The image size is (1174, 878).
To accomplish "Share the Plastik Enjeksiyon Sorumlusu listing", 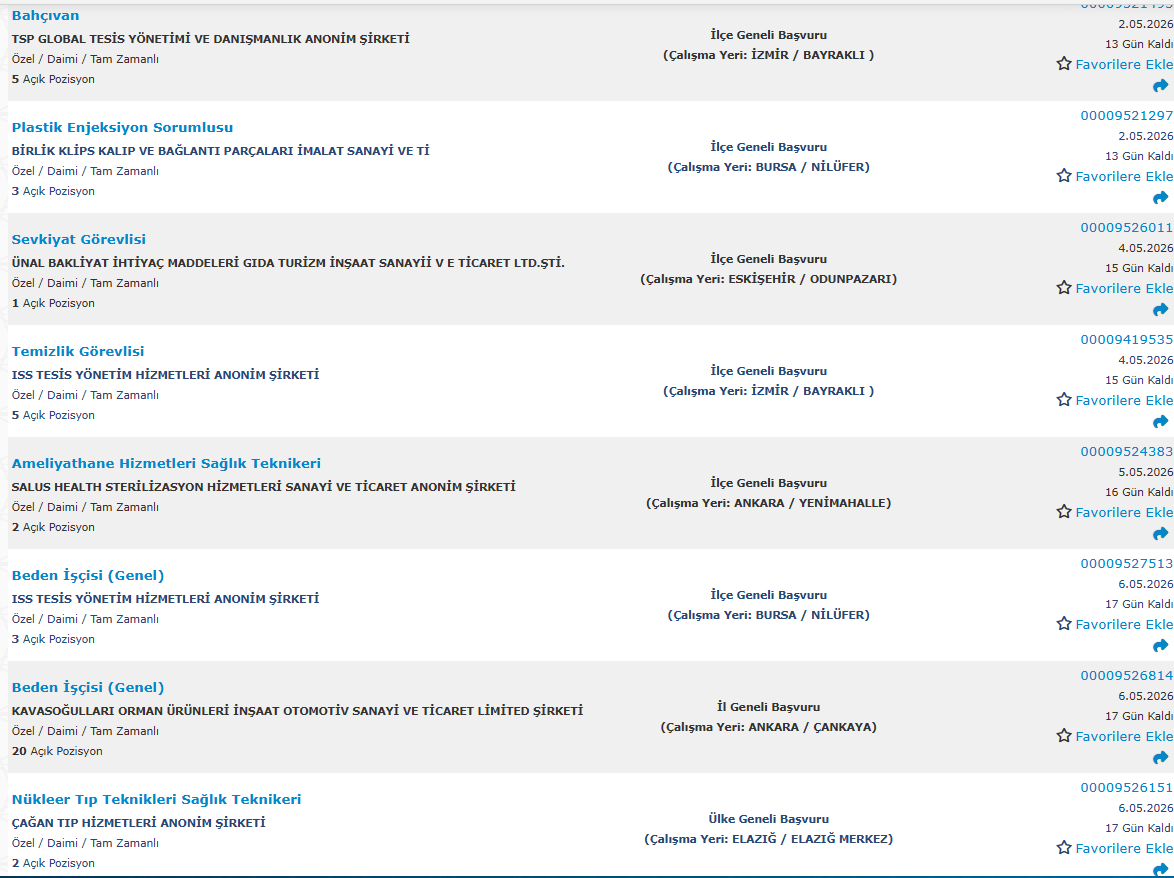I will click(1160, 198).
